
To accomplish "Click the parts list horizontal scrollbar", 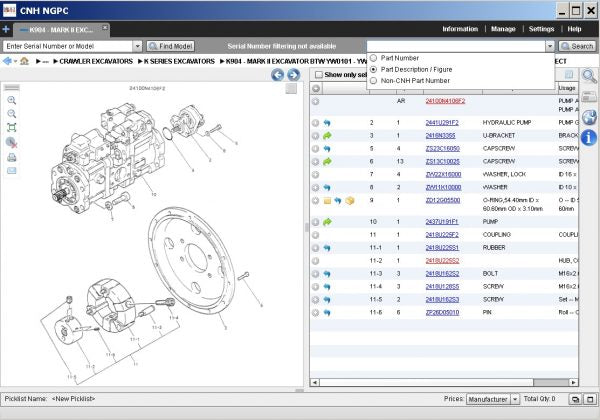I will [440, 382].
